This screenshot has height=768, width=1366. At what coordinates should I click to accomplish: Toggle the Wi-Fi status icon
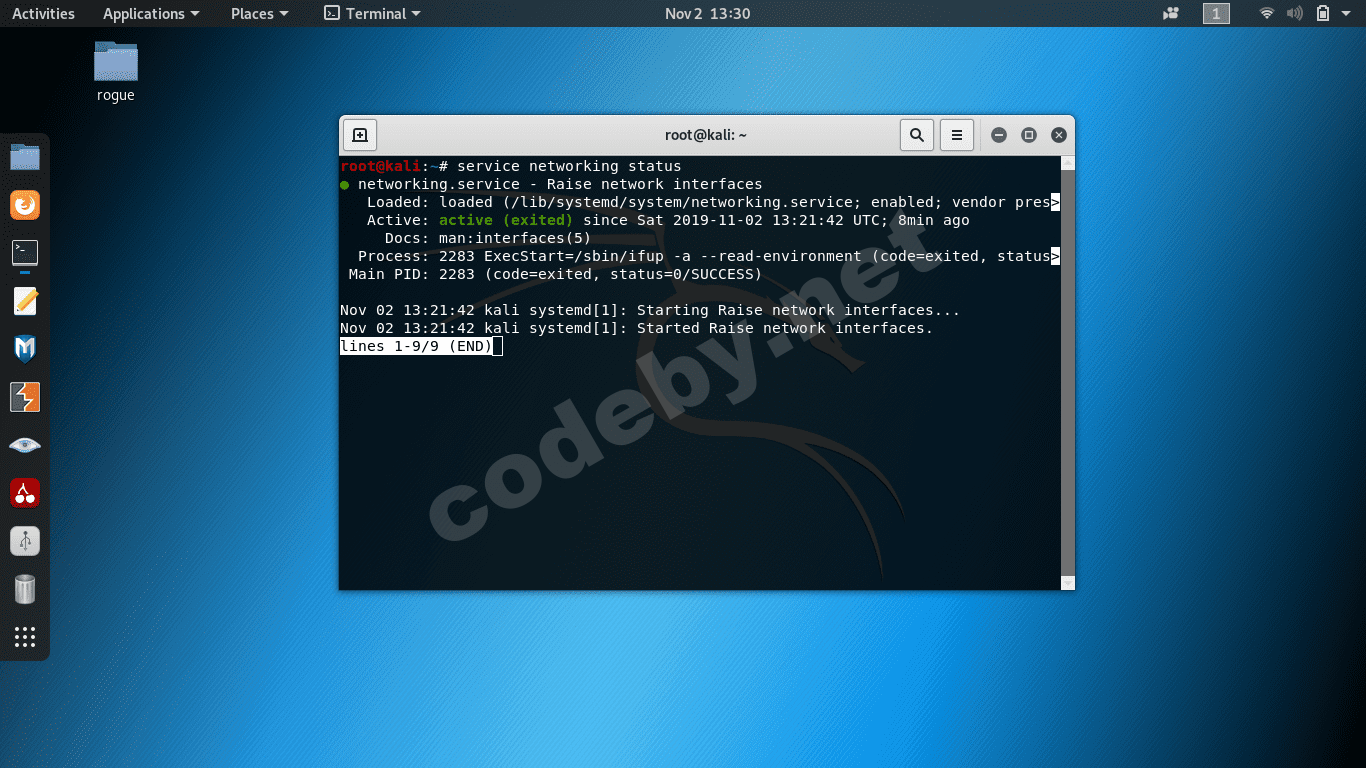point(1266,13)
